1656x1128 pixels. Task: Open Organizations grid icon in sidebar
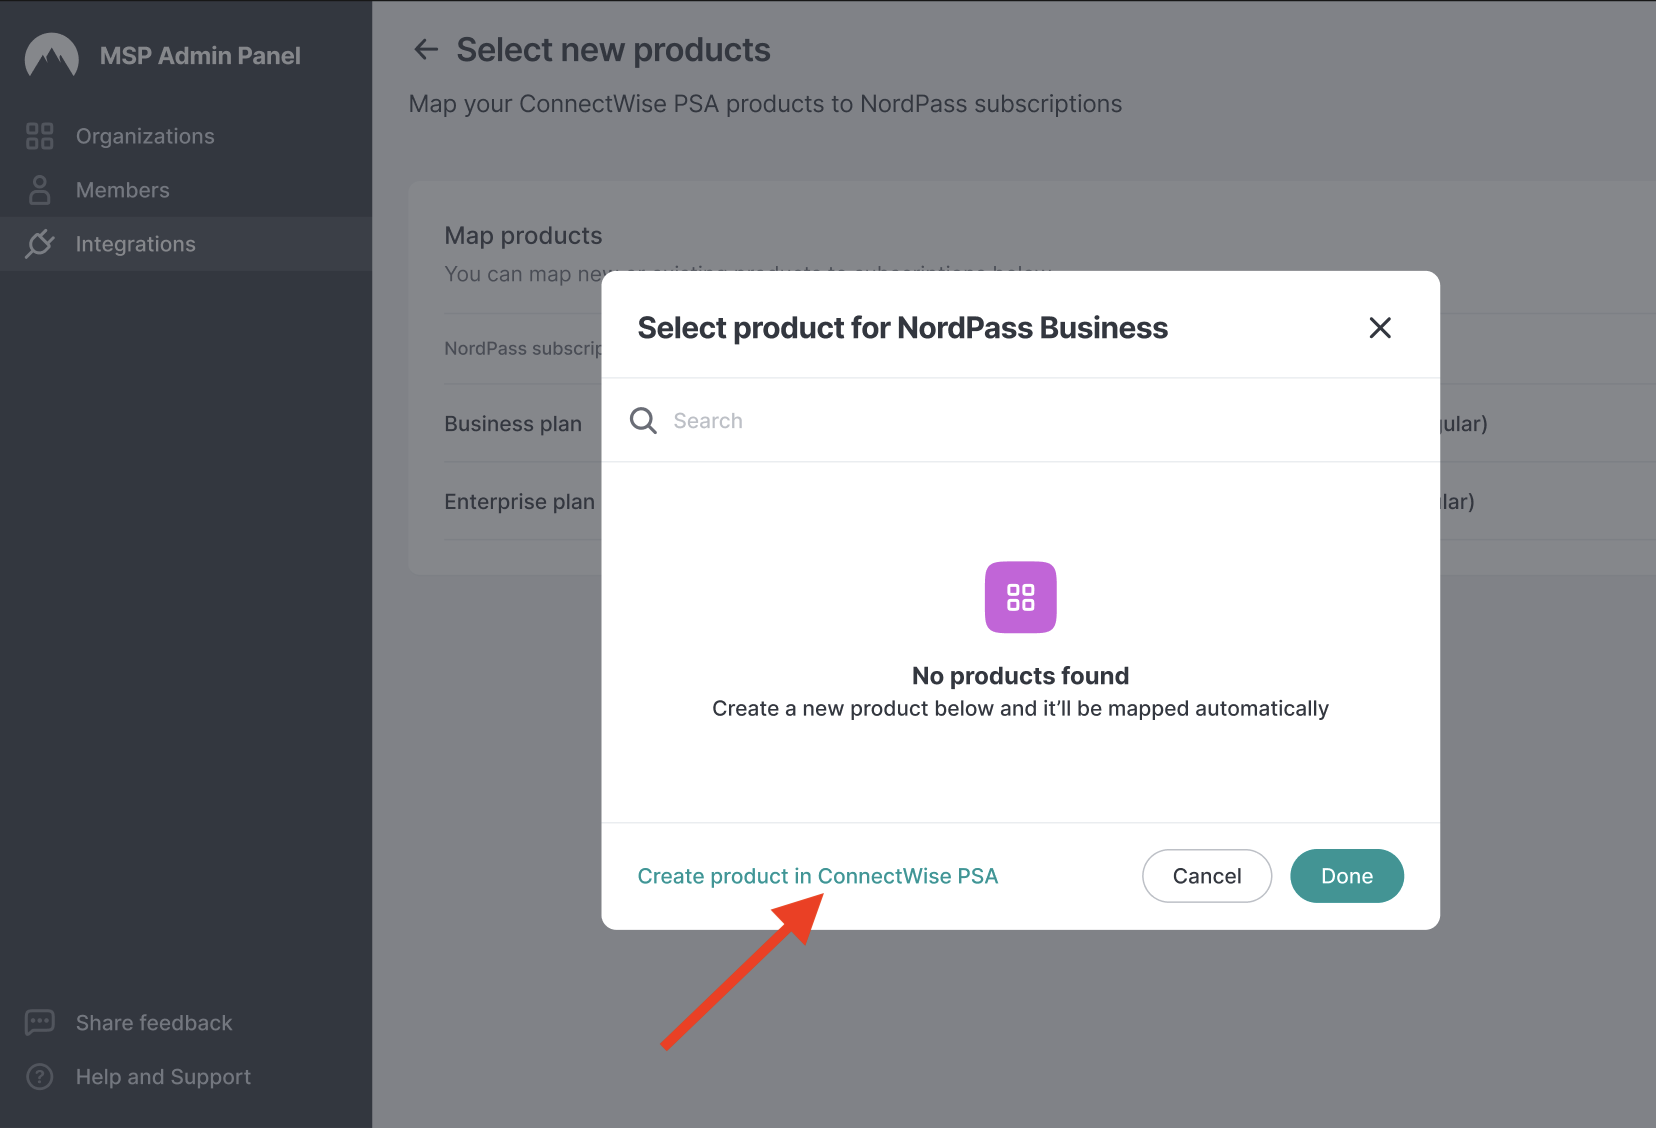click(39, 136)
